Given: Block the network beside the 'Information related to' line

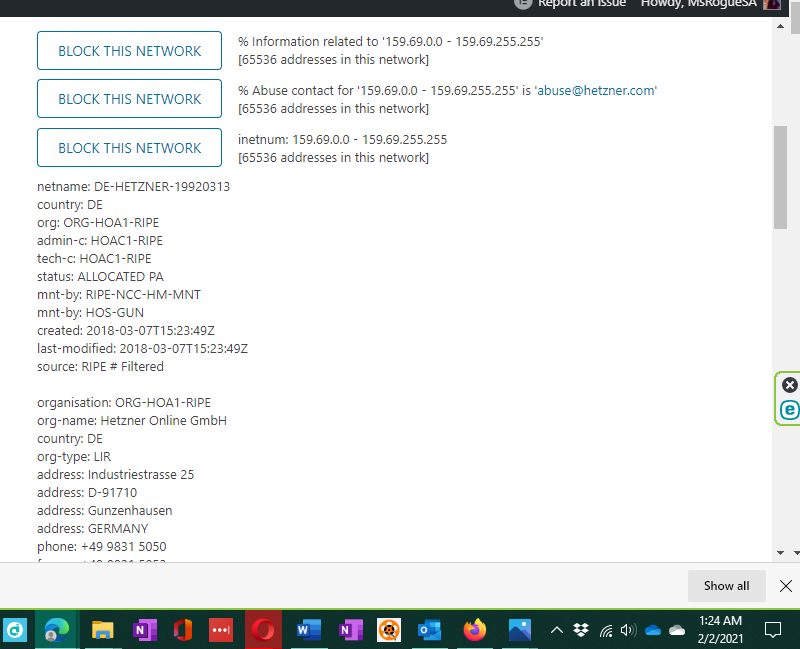Looking at the screenshot, I should tap(129, 51).
